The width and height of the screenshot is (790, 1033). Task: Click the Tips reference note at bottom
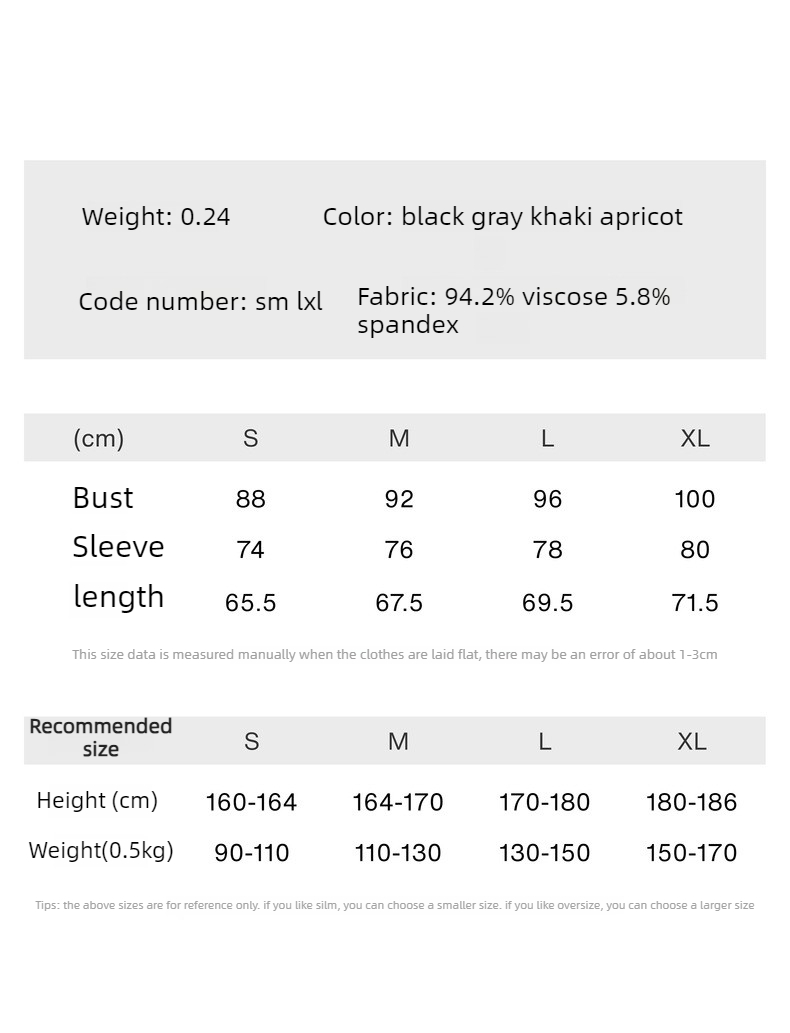pyautogui.click(x=395, y=905)
